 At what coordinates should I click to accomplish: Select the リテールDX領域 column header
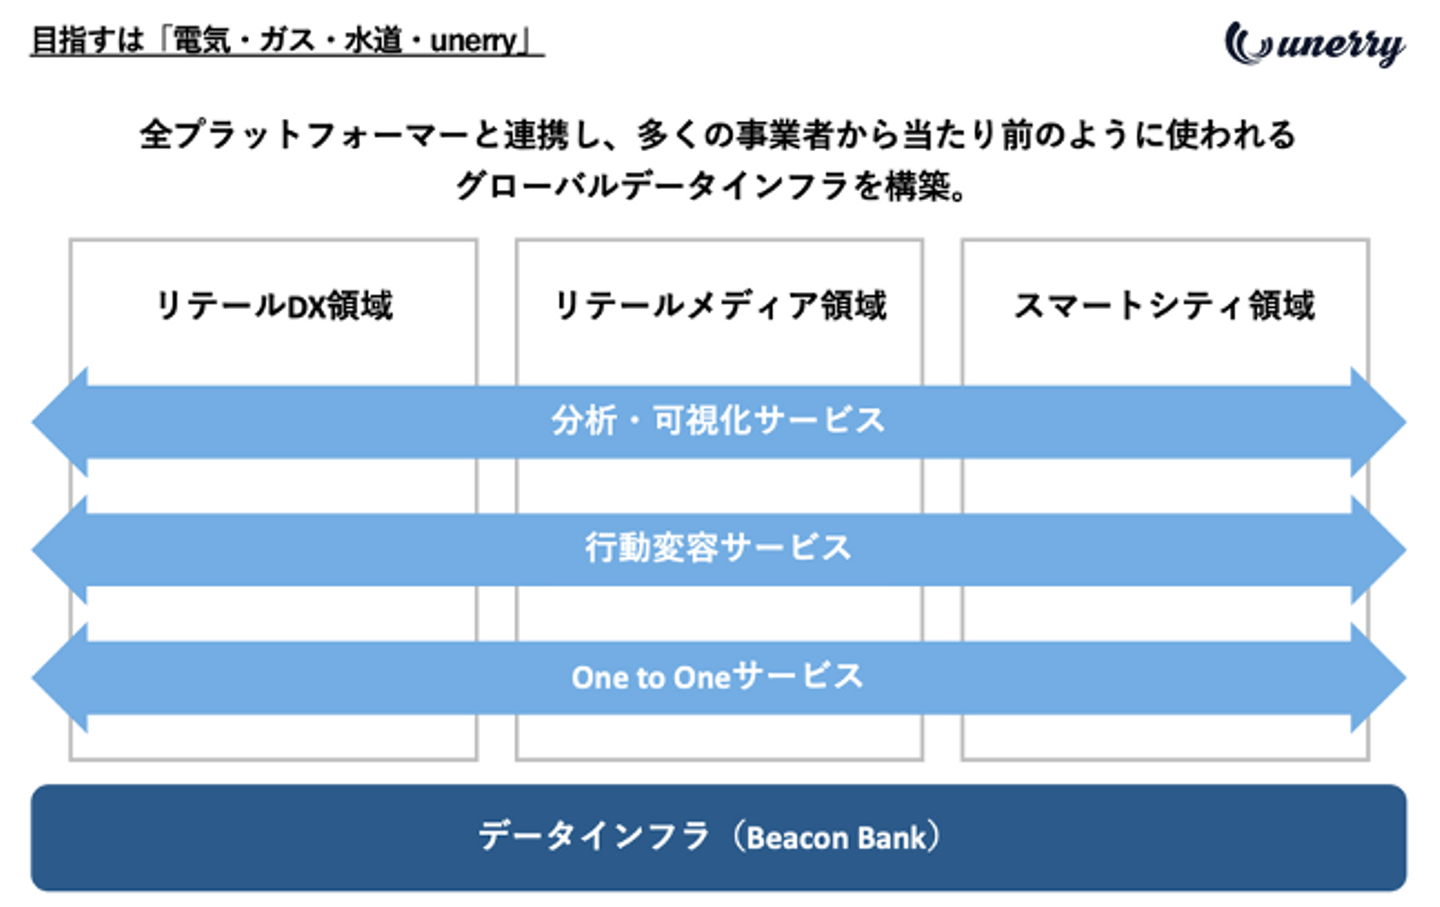click(274, 305)
